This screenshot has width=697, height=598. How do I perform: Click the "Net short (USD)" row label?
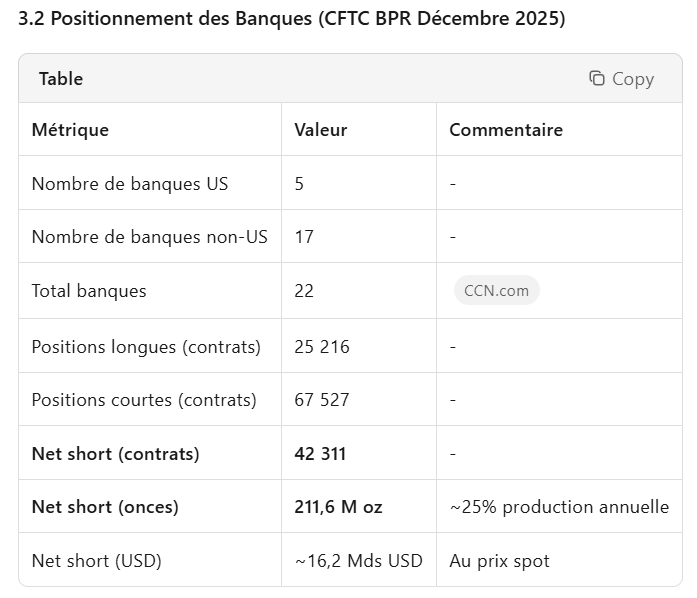tap(96, 561)
